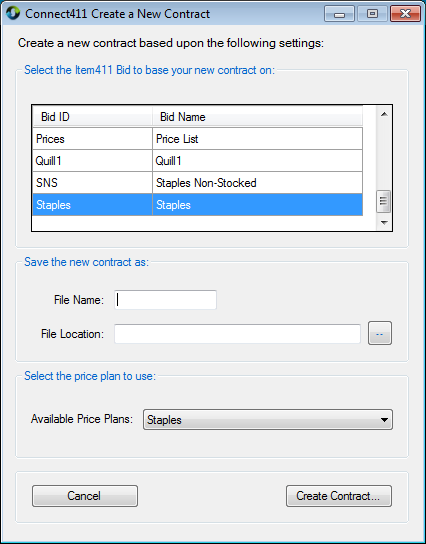Click the Connect411 app icon in title bar
Screen dimensions: 426x544
tap(13, 14)
